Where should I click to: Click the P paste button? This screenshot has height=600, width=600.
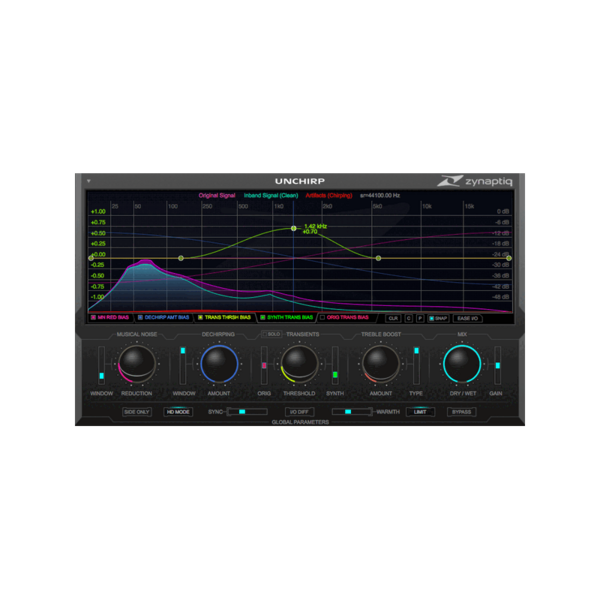pos(420,318)
